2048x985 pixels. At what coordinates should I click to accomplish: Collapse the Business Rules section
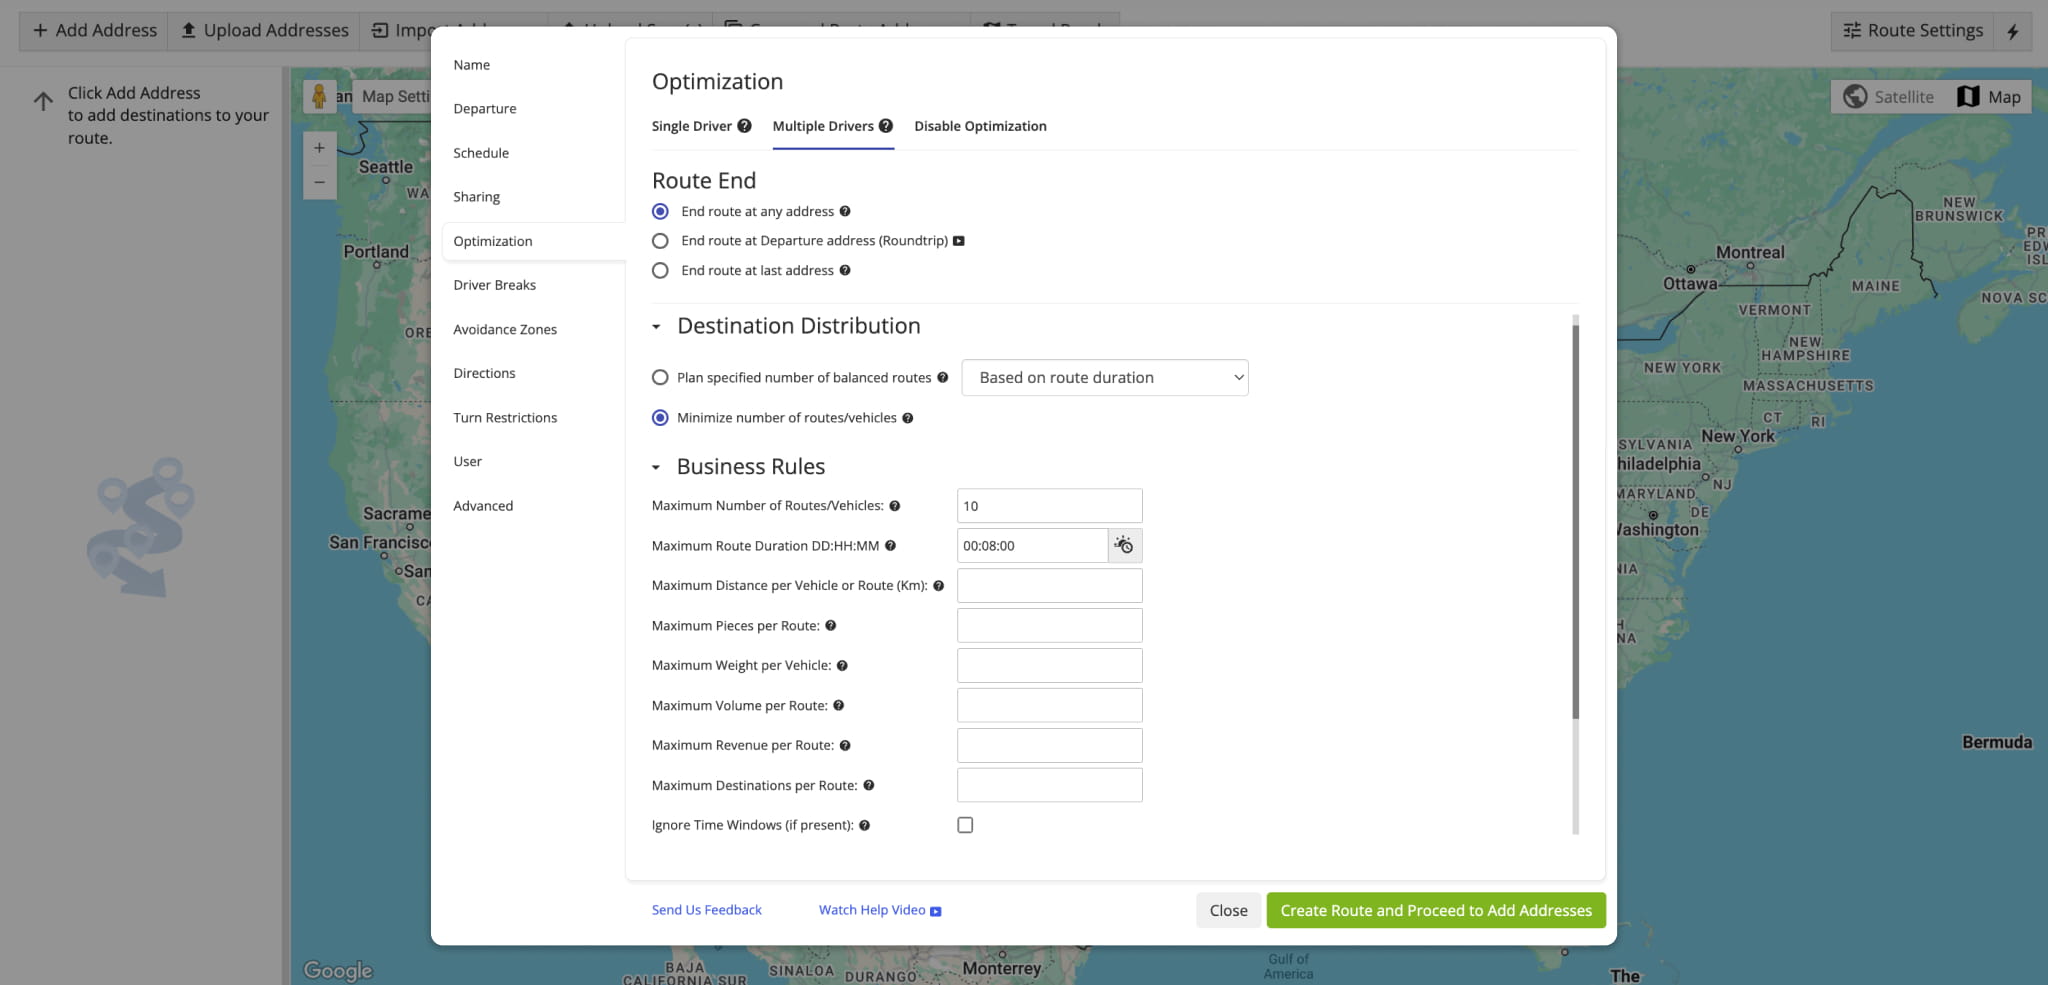pyautogui.click(x=657, y=467)
